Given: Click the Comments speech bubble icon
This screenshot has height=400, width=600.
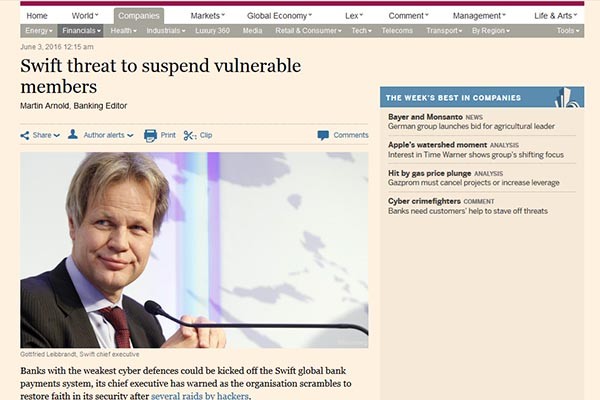Looking at the screenshot, I should point(323,135).
